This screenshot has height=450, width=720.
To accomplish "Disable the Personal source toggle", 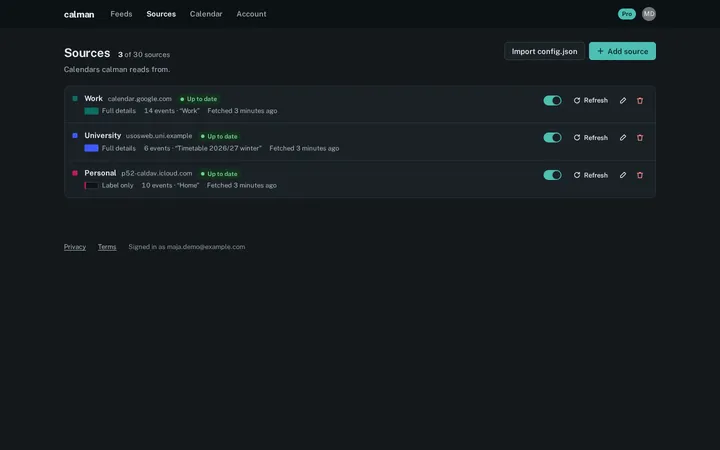I will [x=552, y=175].
